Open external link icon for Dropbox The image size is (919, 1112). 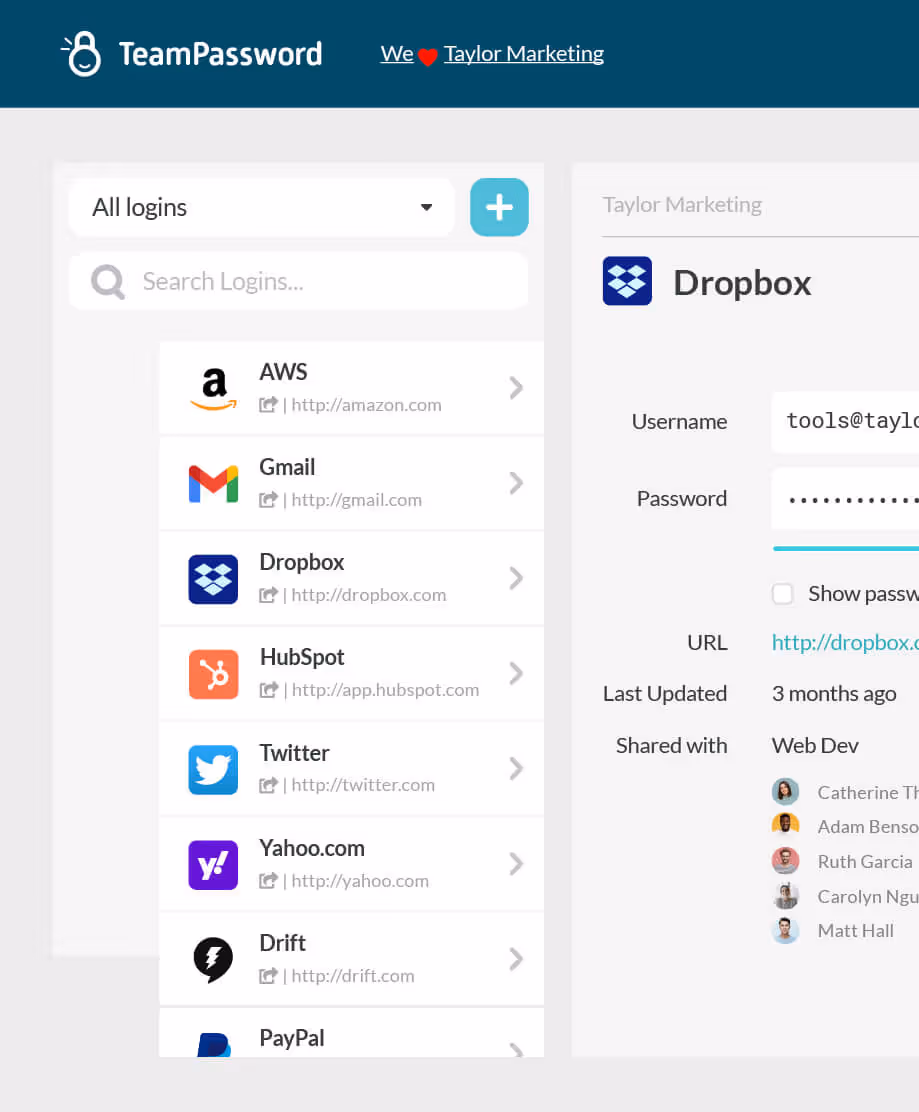point(268,595)
